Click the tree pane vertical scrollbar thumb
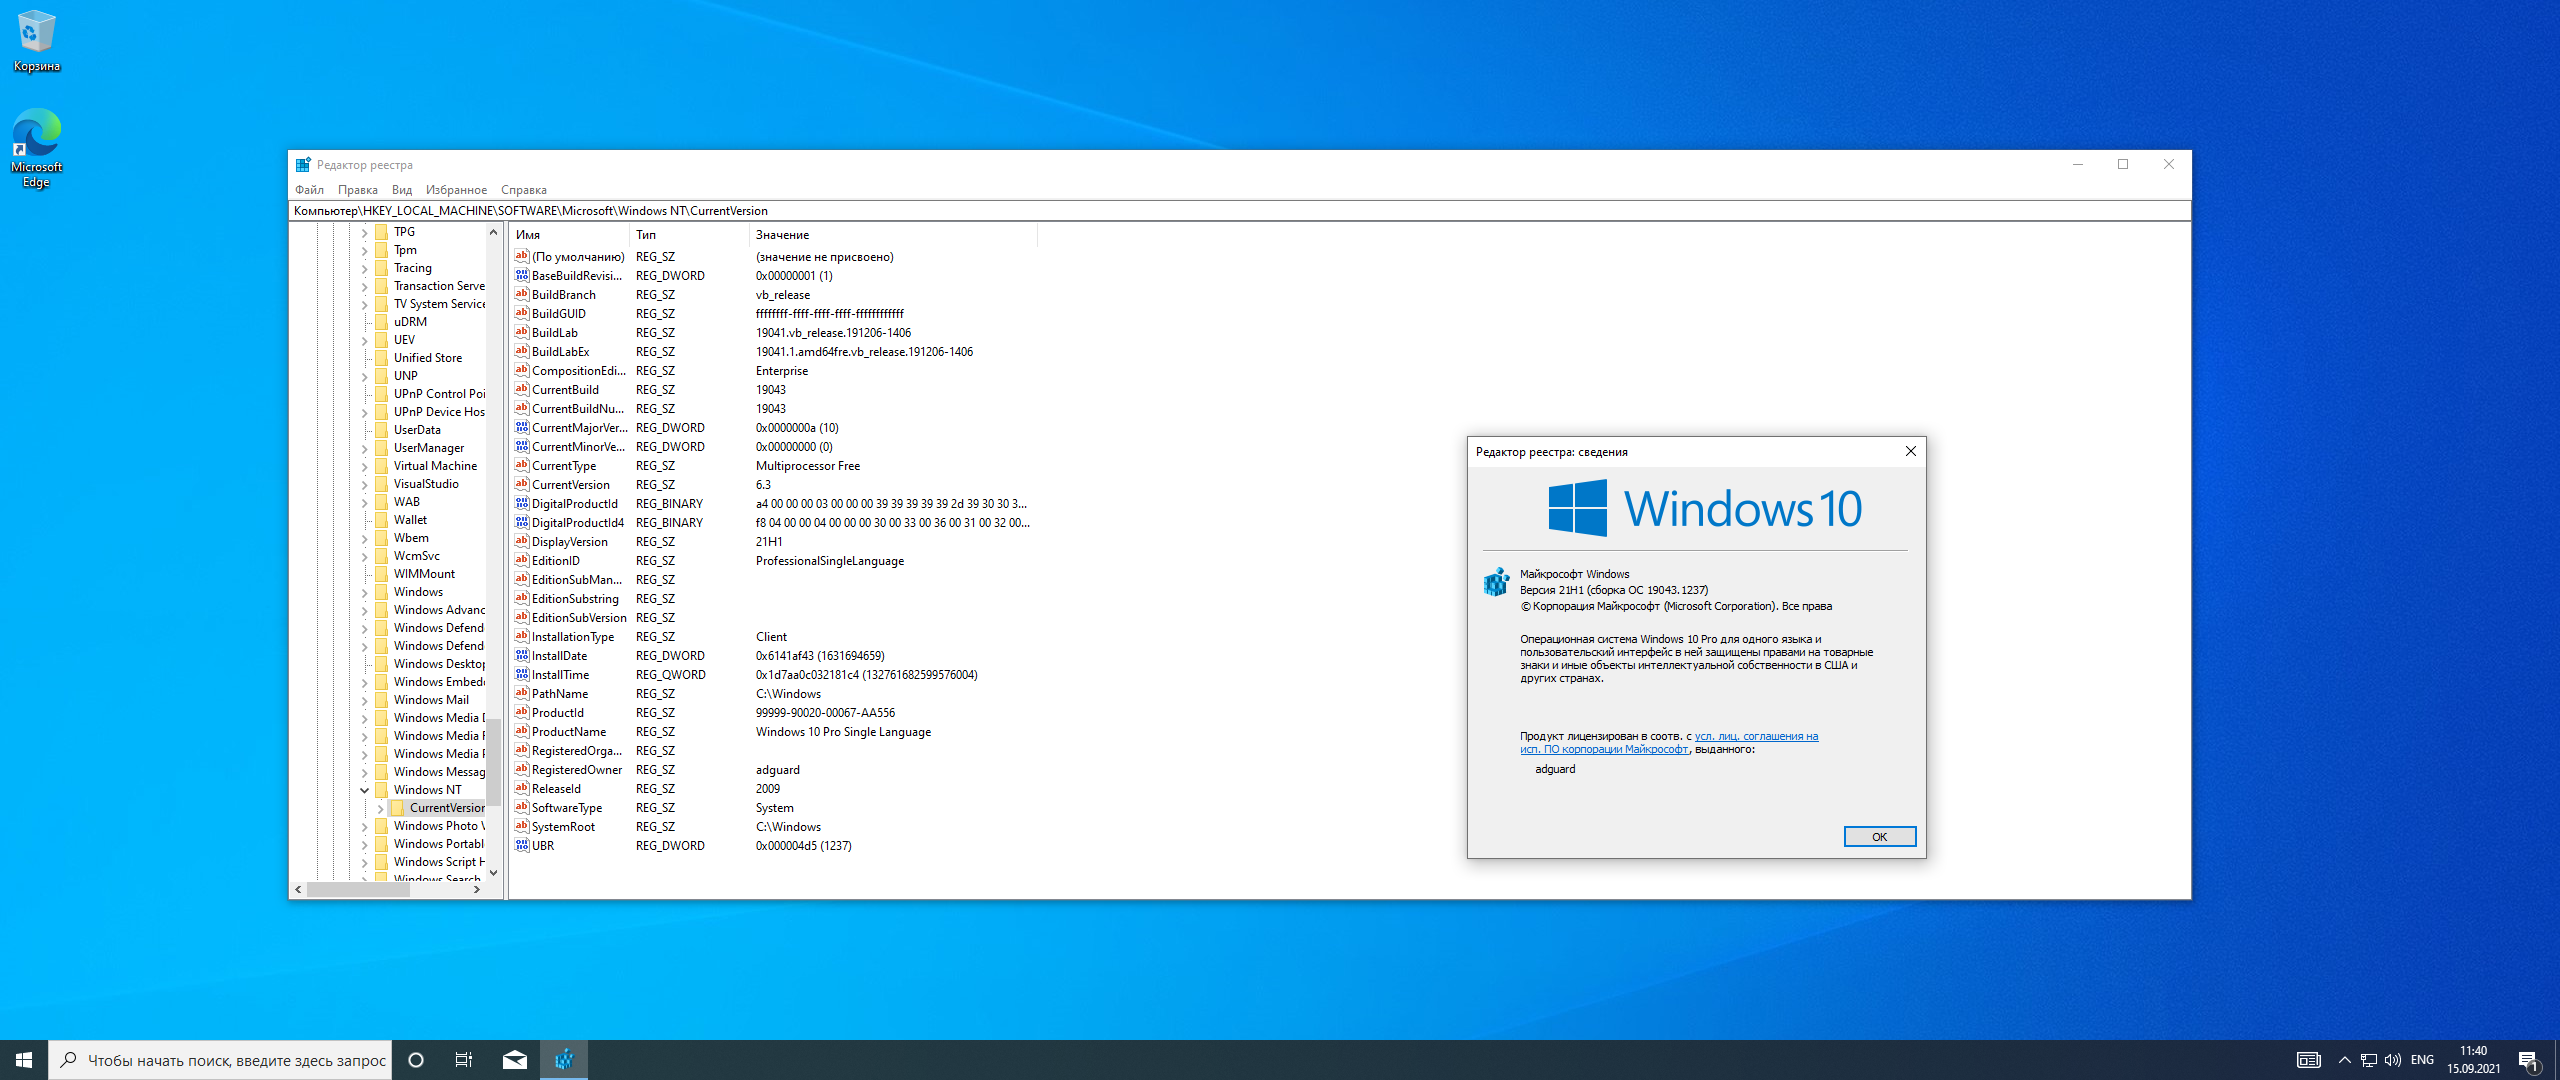The width and height of the screenshot is (2560, 1080). [x=493, y=762]
